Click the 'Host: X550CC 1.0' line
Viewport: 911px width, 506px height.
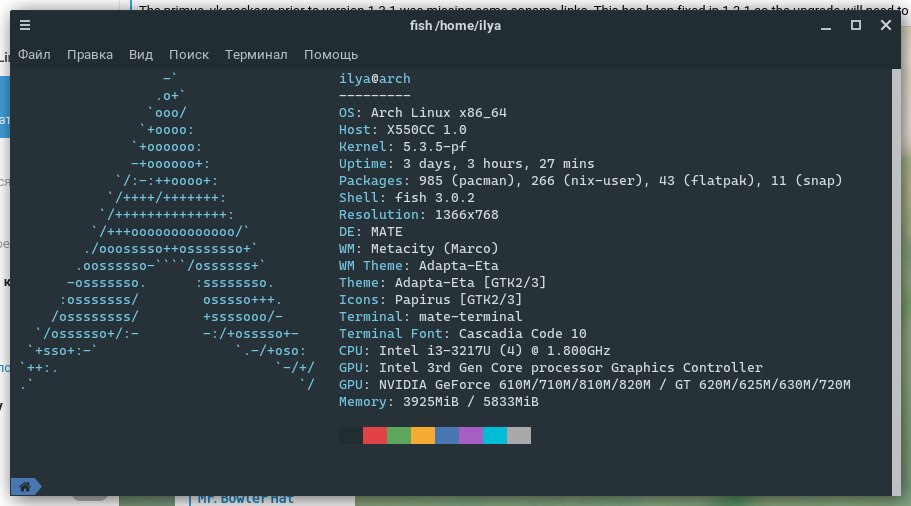pyautogui.click(x=403, y=130)
